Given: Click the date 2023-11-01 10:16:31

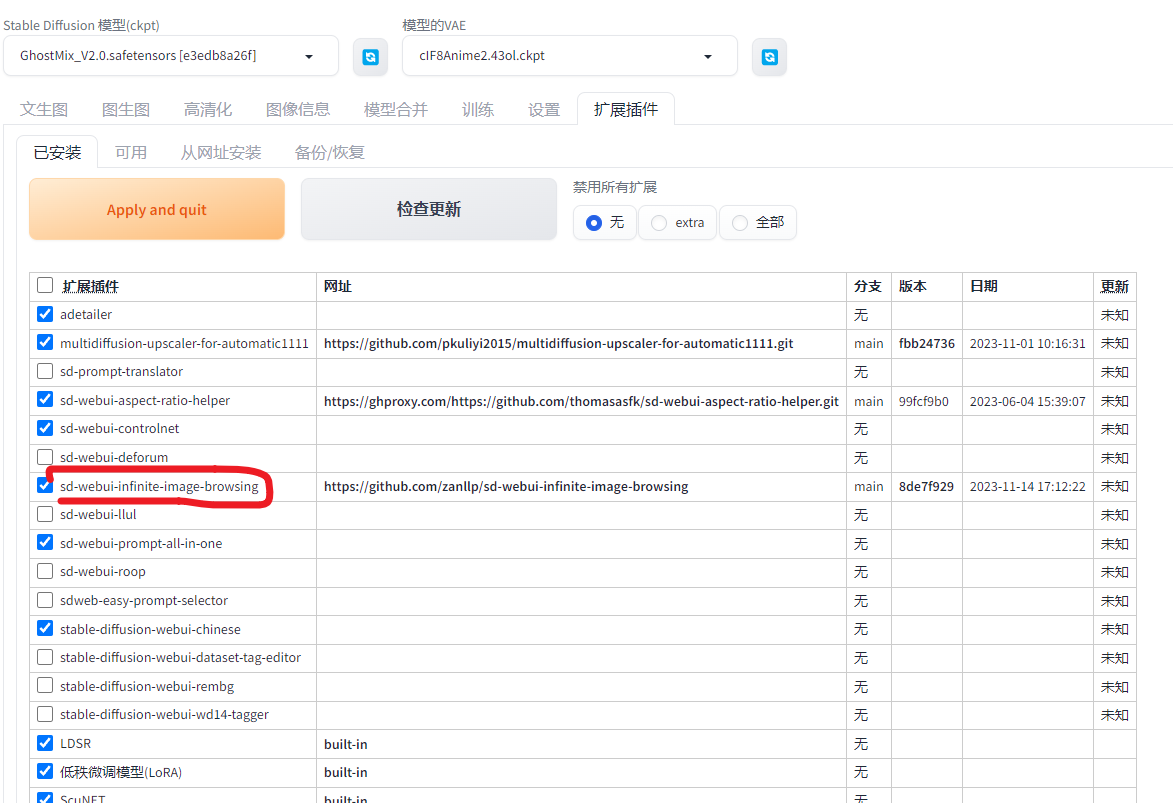Looking at the screenshot, I should click(x=1027, y=344).
